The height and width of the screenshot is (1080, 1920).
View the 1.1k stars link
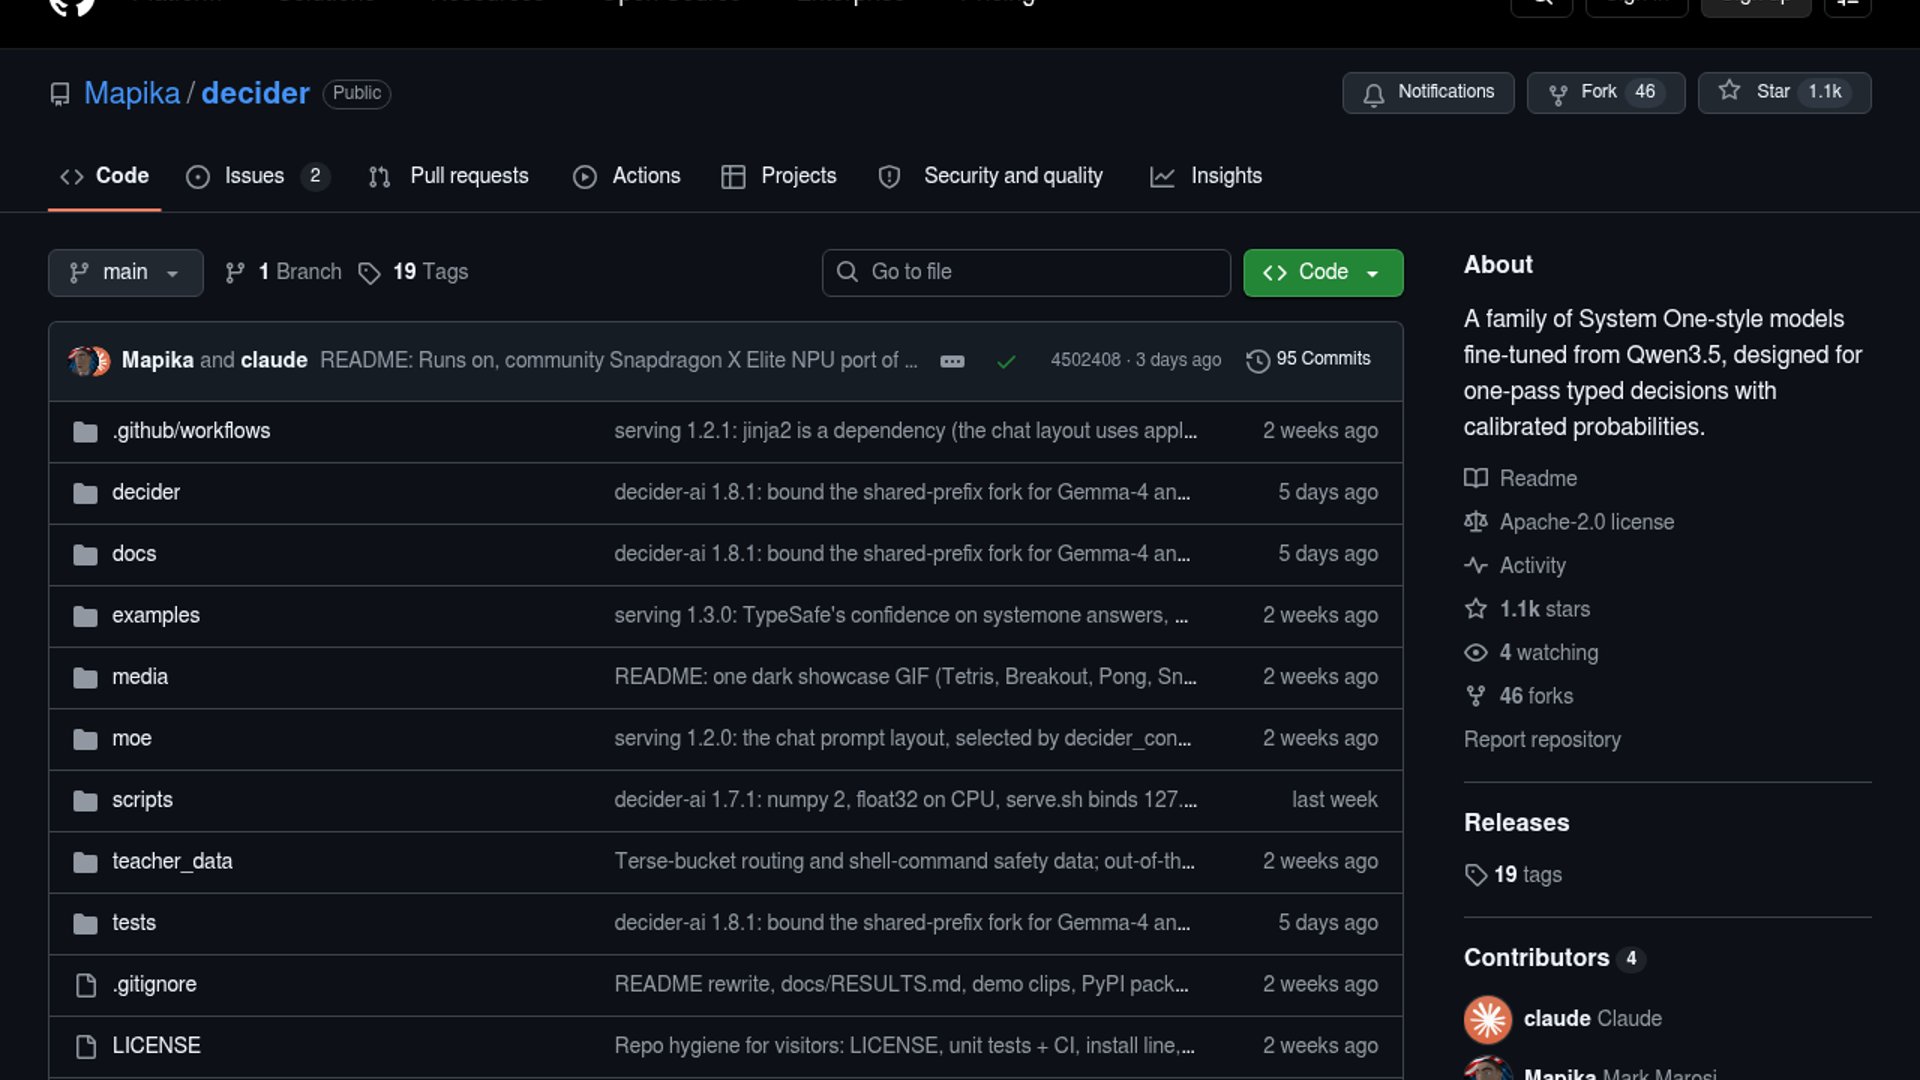pos(1527,609)
